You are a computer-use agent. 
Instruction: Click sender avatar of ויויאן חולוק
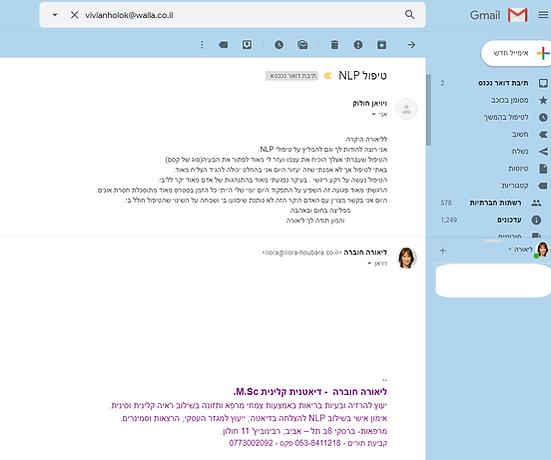click(x=406, y=109)
